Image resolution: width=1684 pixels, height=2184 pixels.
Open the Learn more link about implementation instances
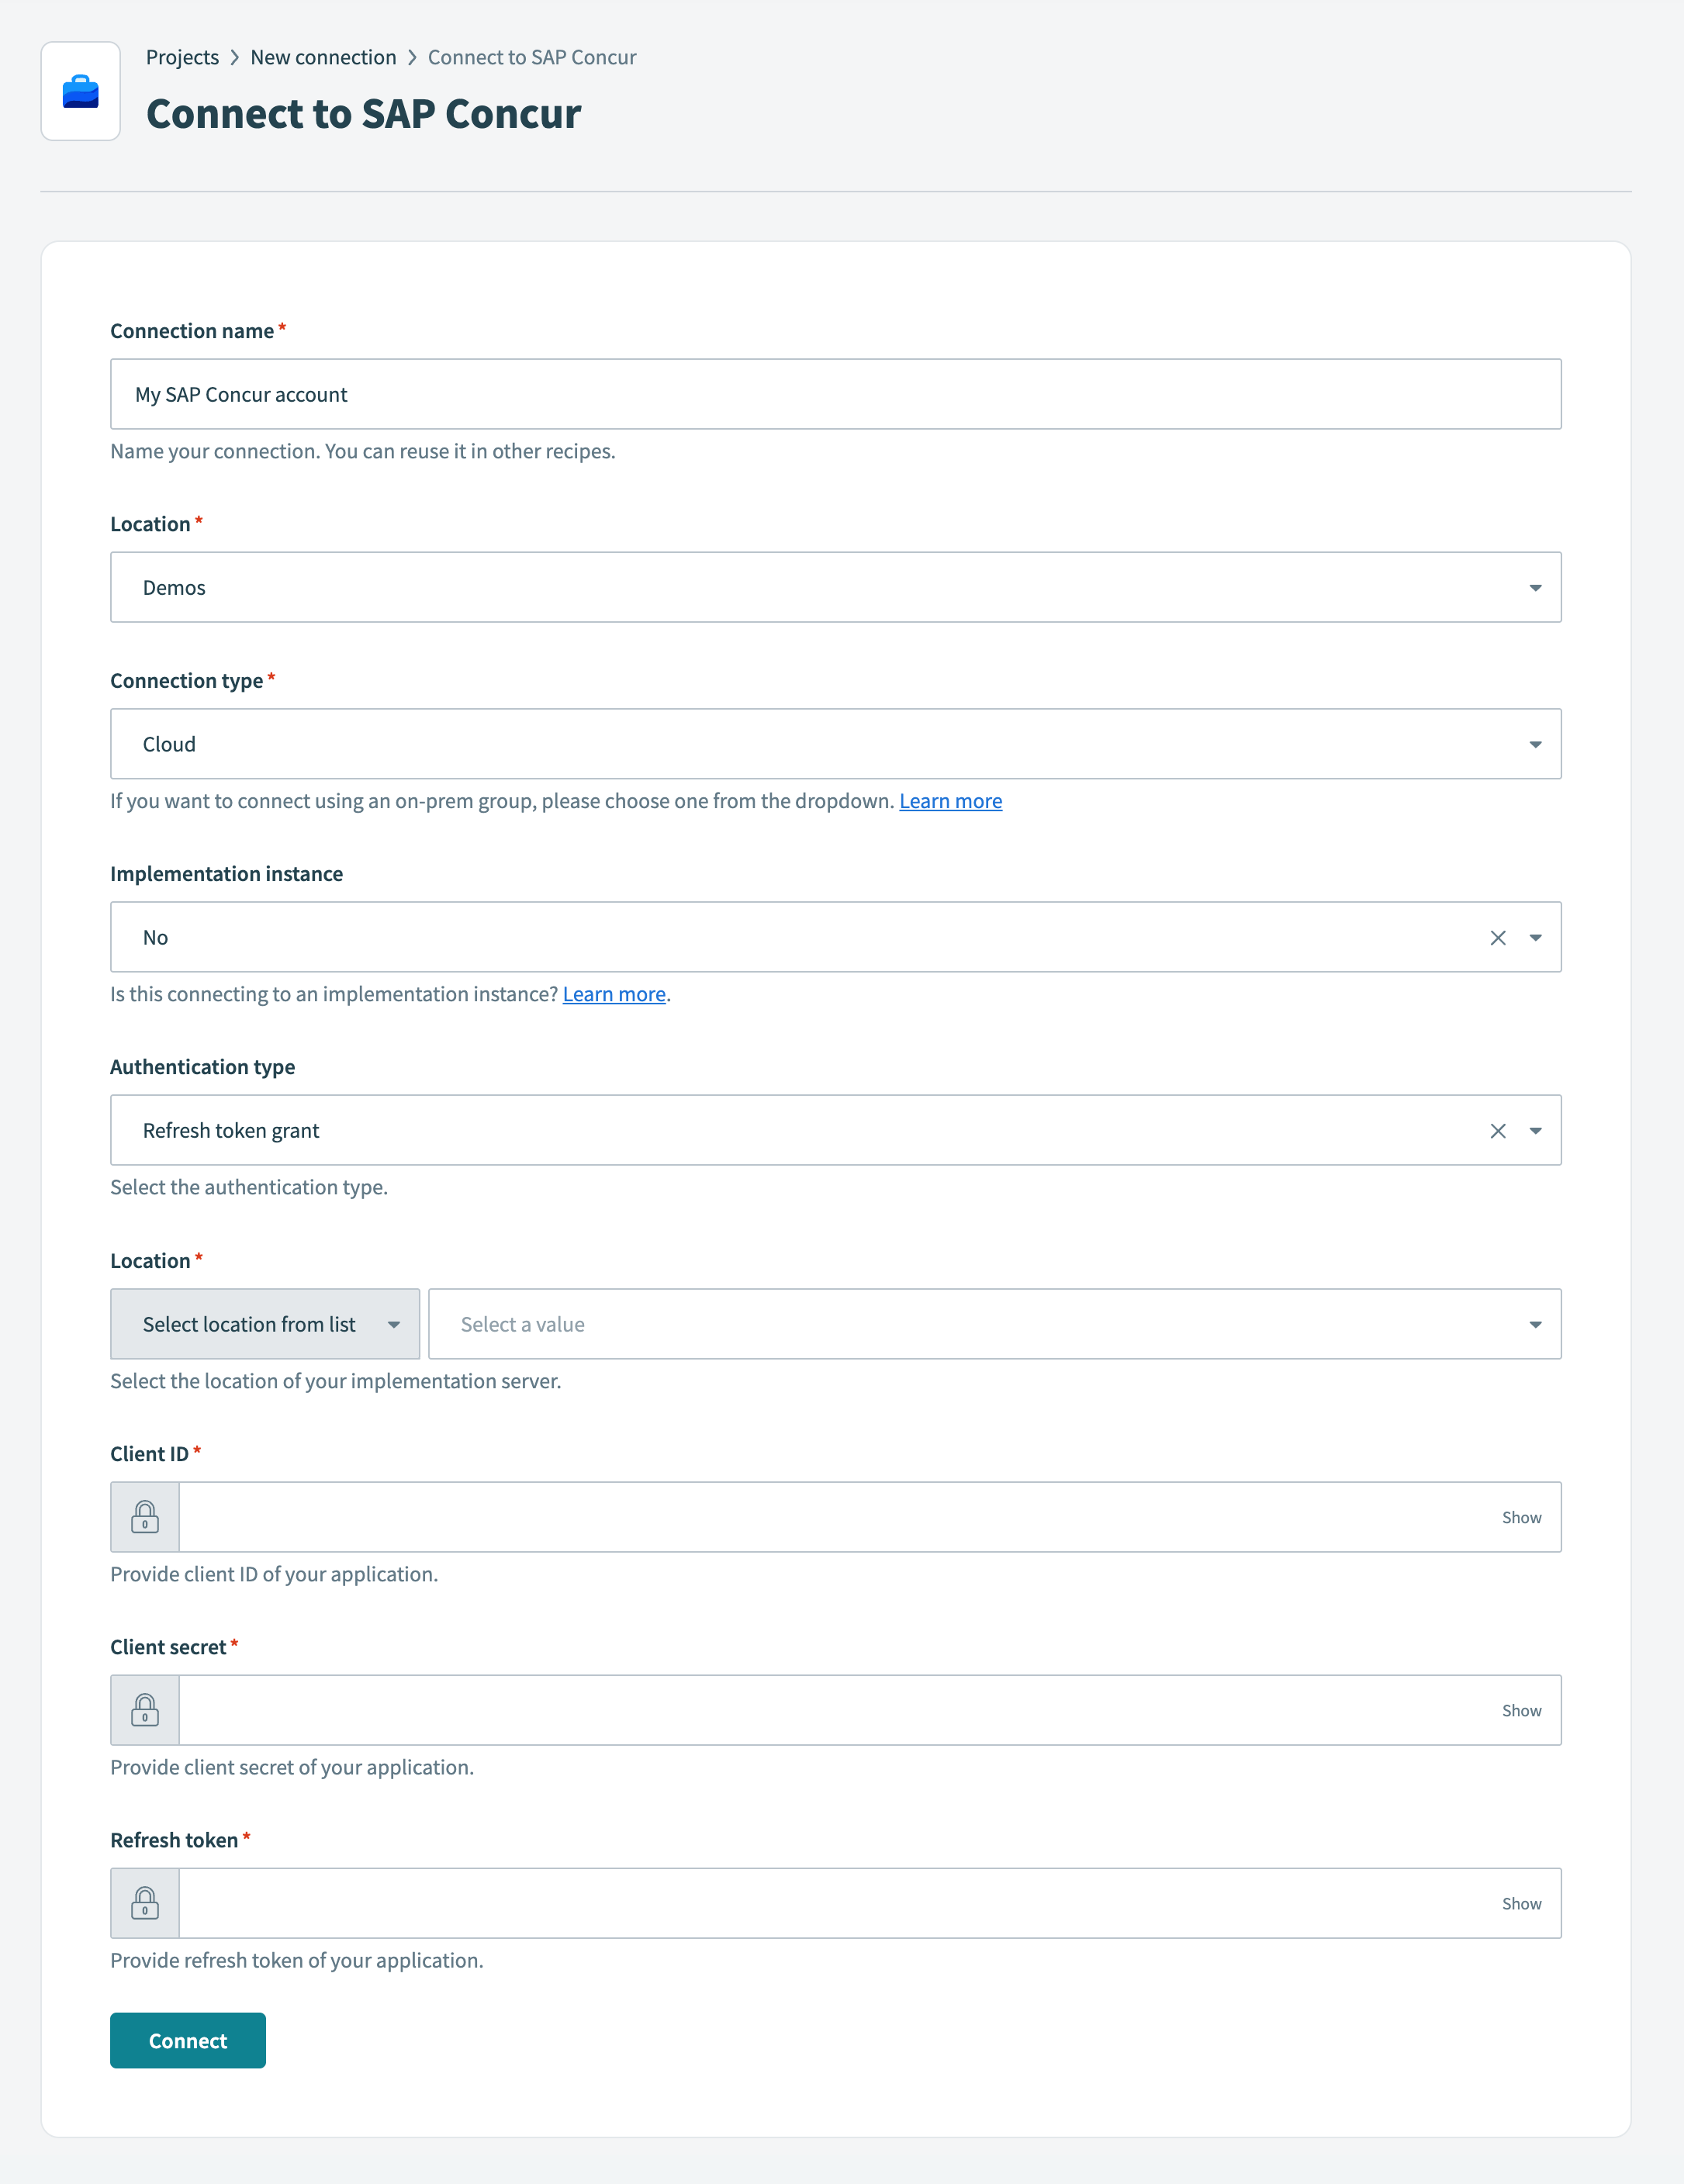613,993
